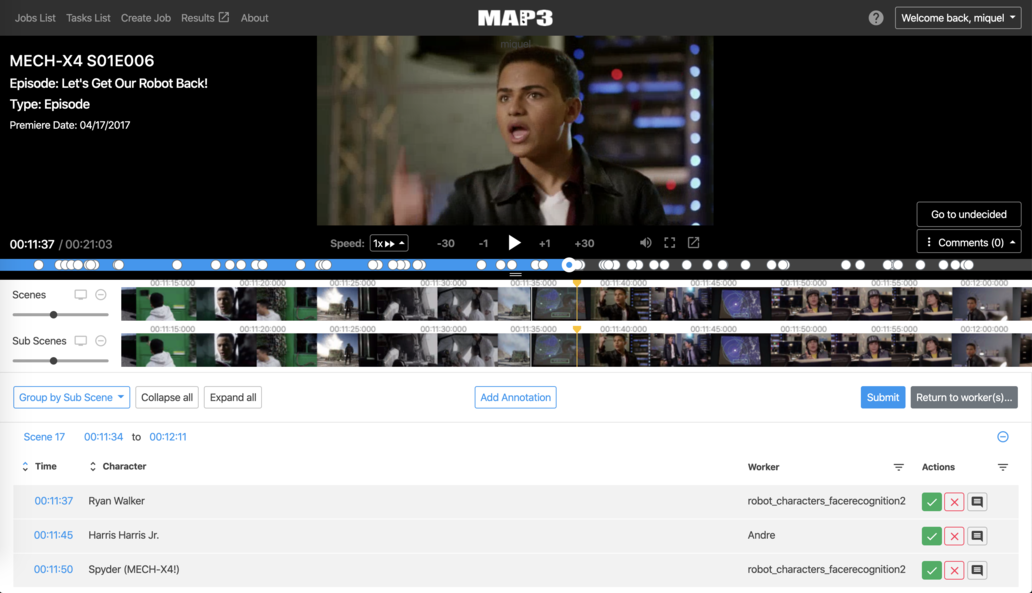This screenshot has width=1032, height=593.
Task: Click the Play video button
Action: point(514,243)
